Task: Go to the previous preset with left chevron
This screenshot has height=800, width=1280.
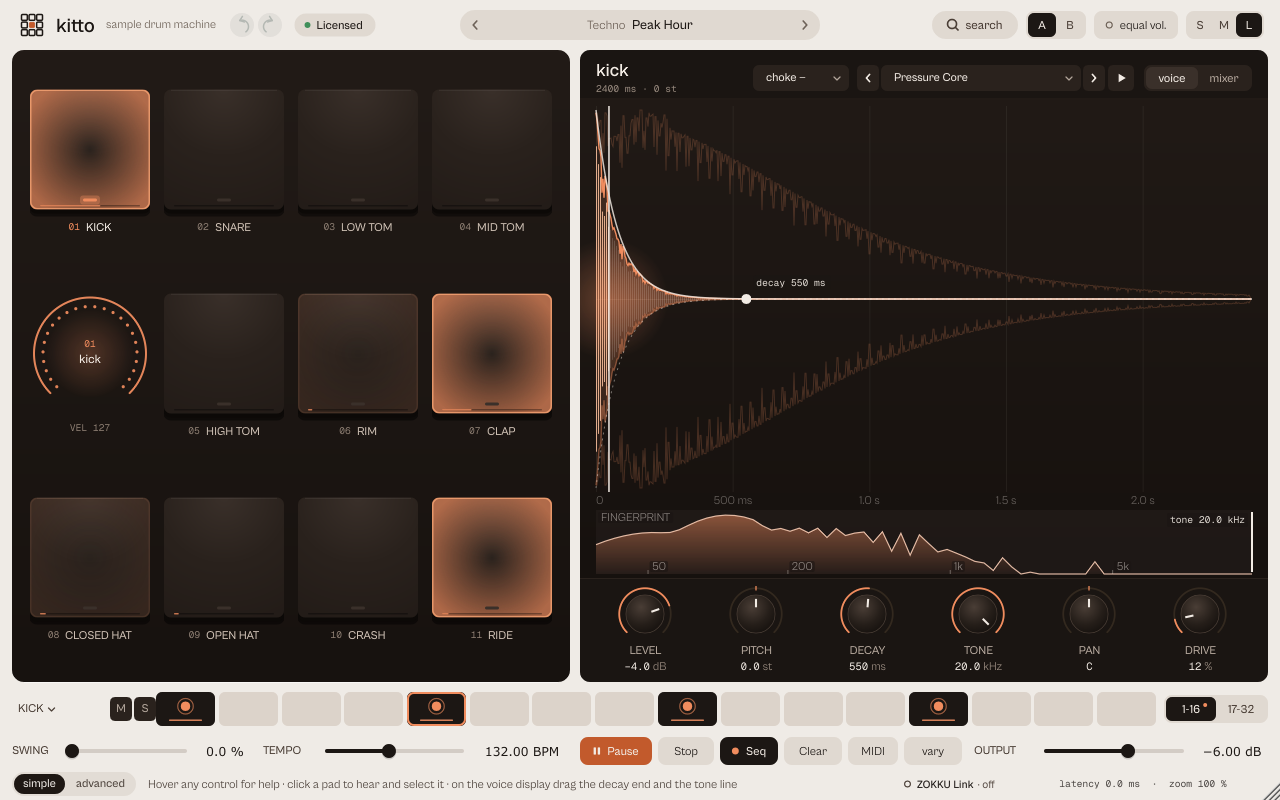Action: 475,25
